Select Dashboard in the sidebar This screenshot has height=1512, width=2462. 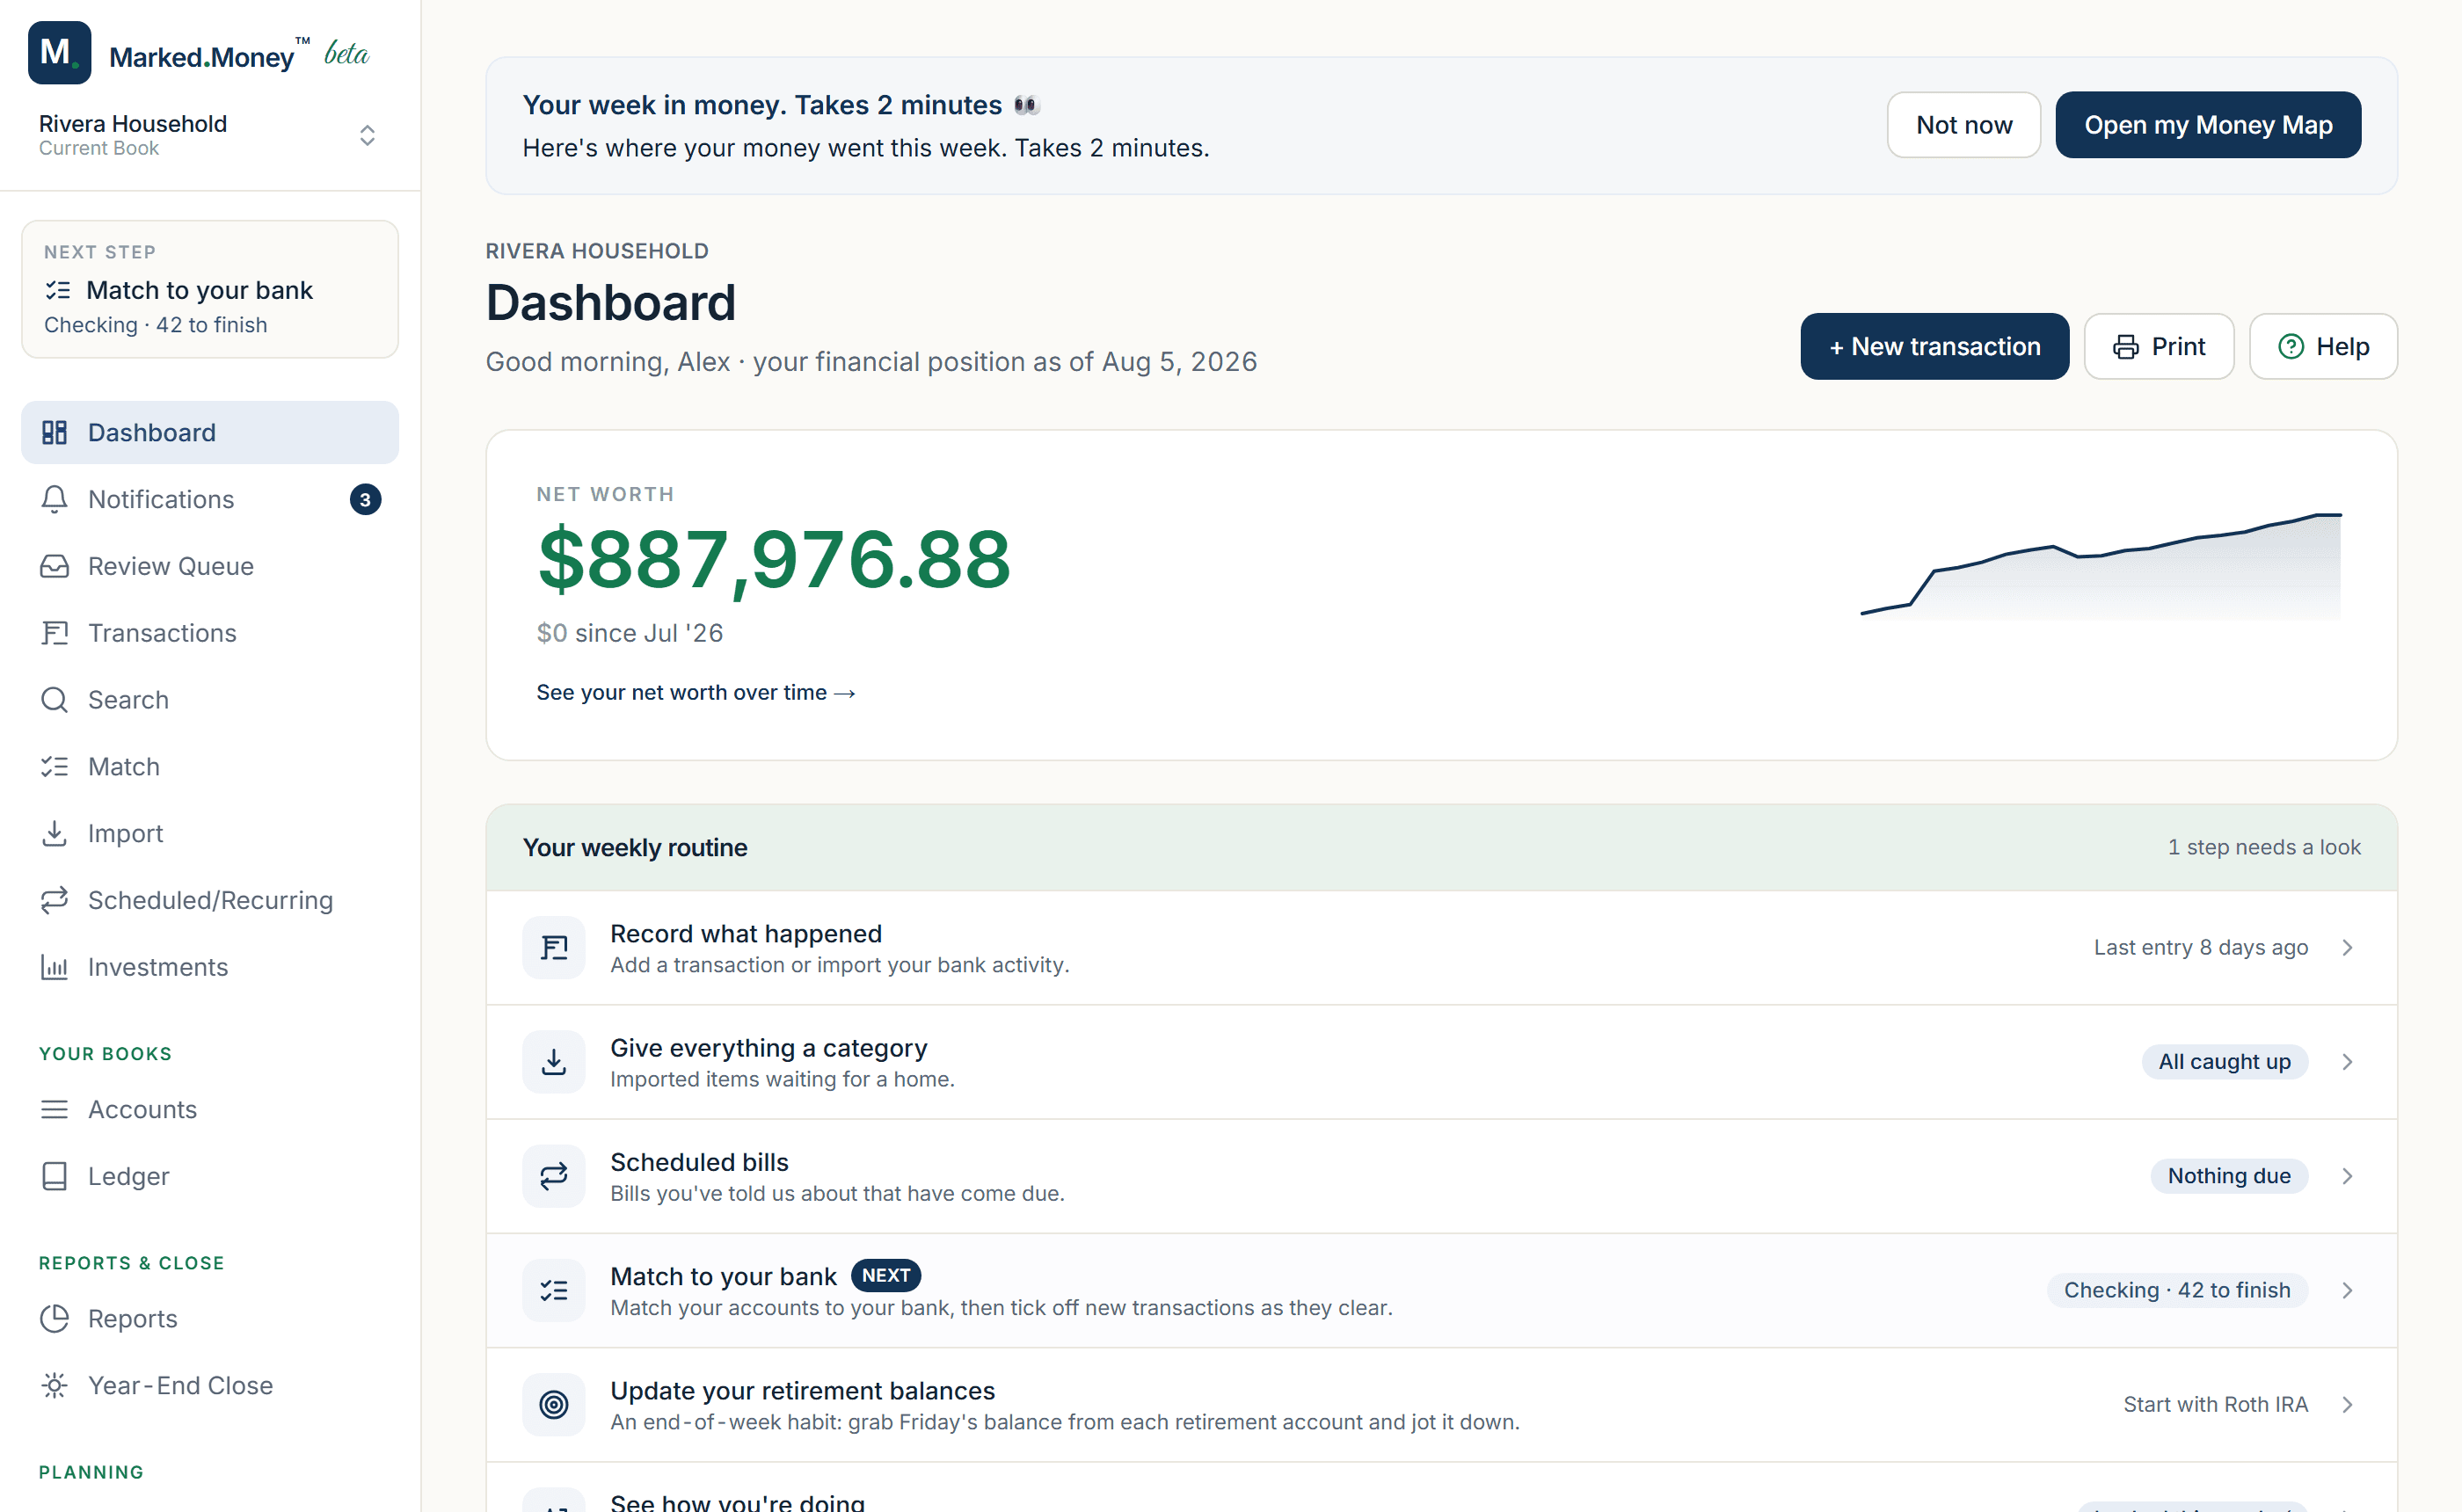pos(209,432)
